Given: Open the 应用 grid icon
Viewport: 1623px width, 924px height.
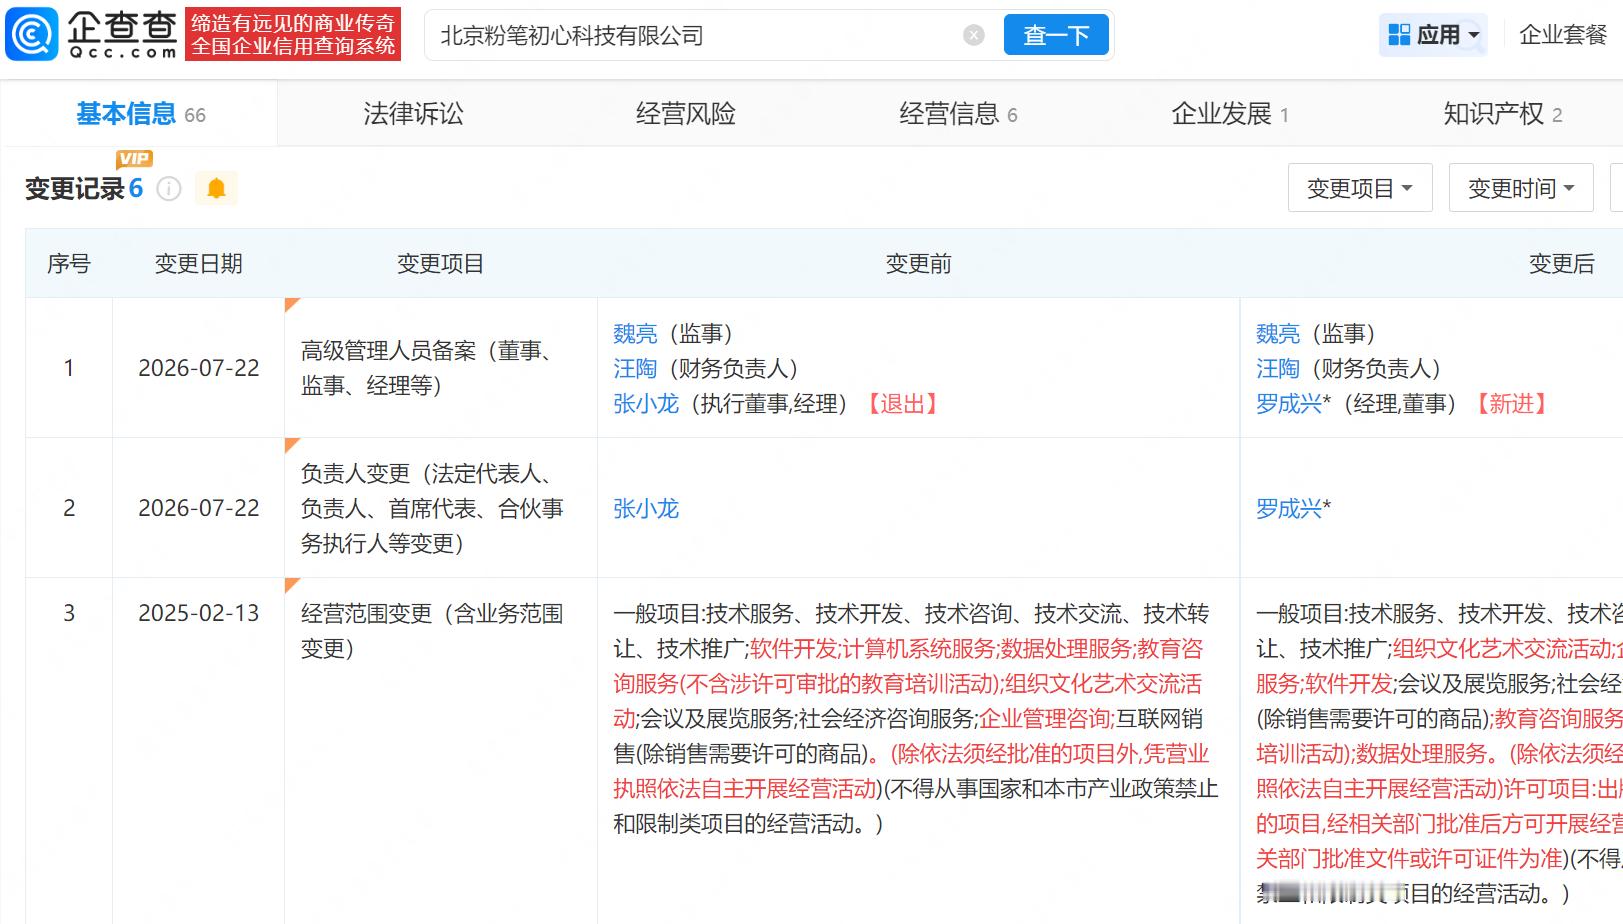Looking at the screenshot, I should (x=1399, y=35).
